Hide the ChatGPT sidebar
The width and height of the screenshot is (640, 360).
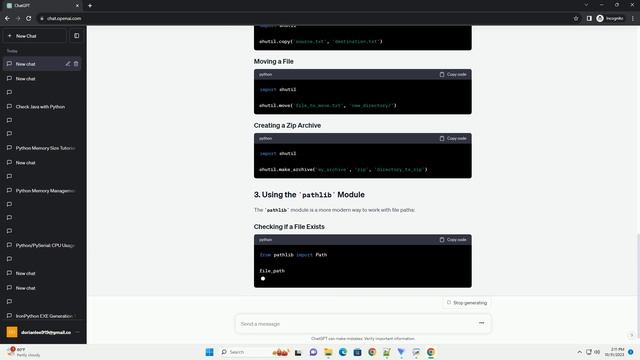click(x=76, y=36)
